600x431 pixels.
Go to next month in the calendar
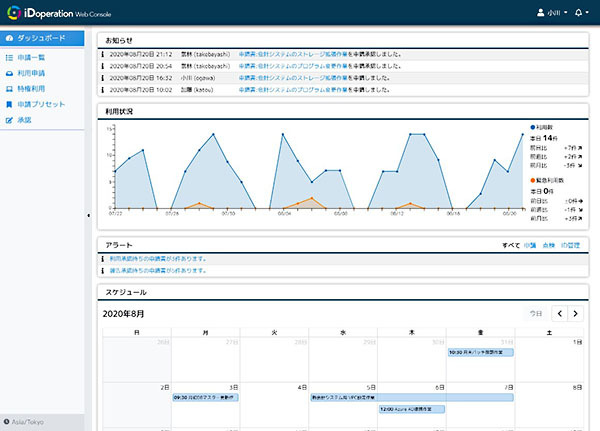point(574,313)
